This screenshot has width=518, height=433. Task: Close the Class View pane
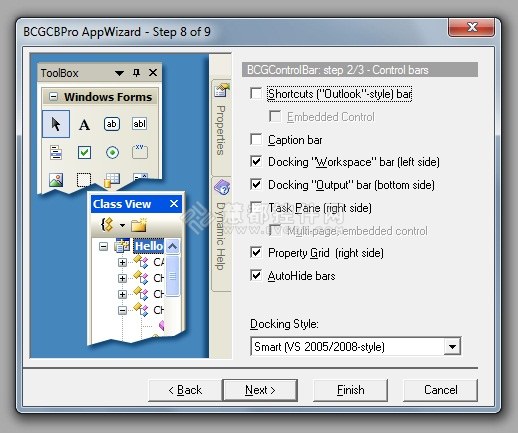(x=174, y=204)
